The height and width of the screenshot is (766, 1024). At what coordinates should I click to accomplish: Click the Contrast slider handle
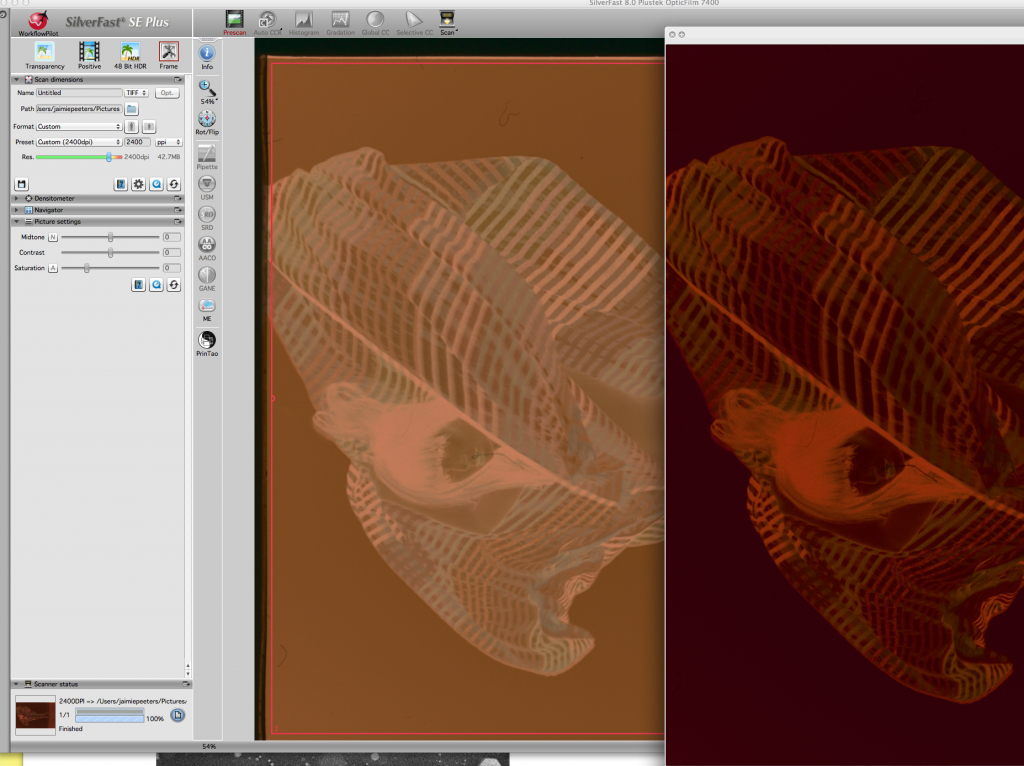click(x=110, y=252)
